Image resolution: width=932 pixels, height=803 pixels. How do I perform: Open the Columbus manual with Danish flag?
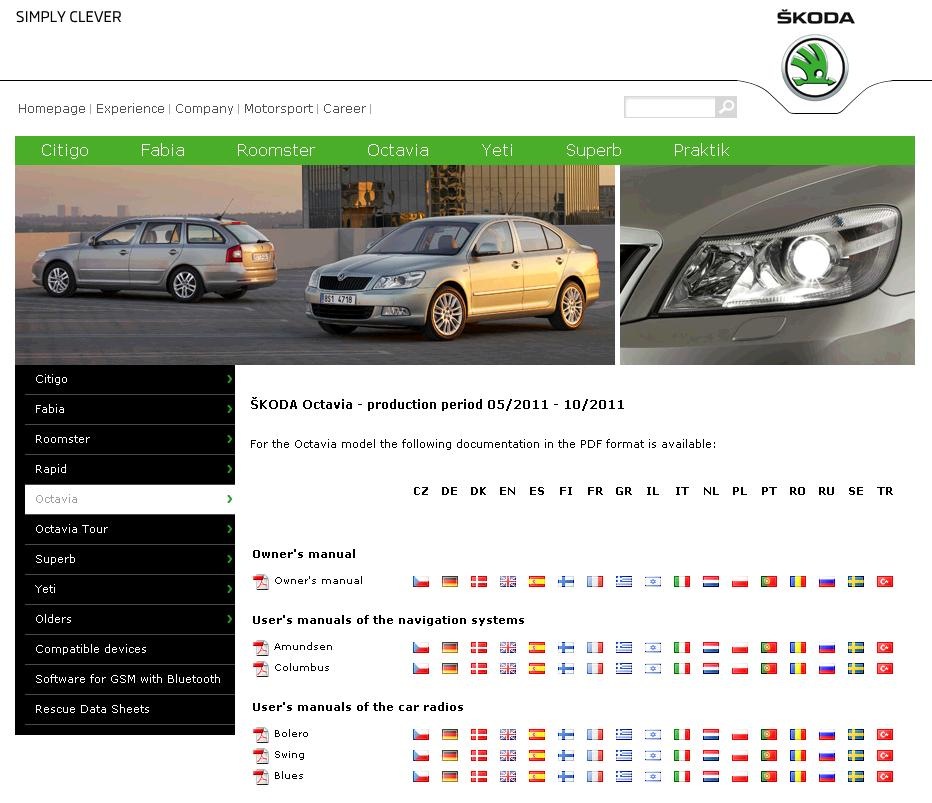pos(478,668)
